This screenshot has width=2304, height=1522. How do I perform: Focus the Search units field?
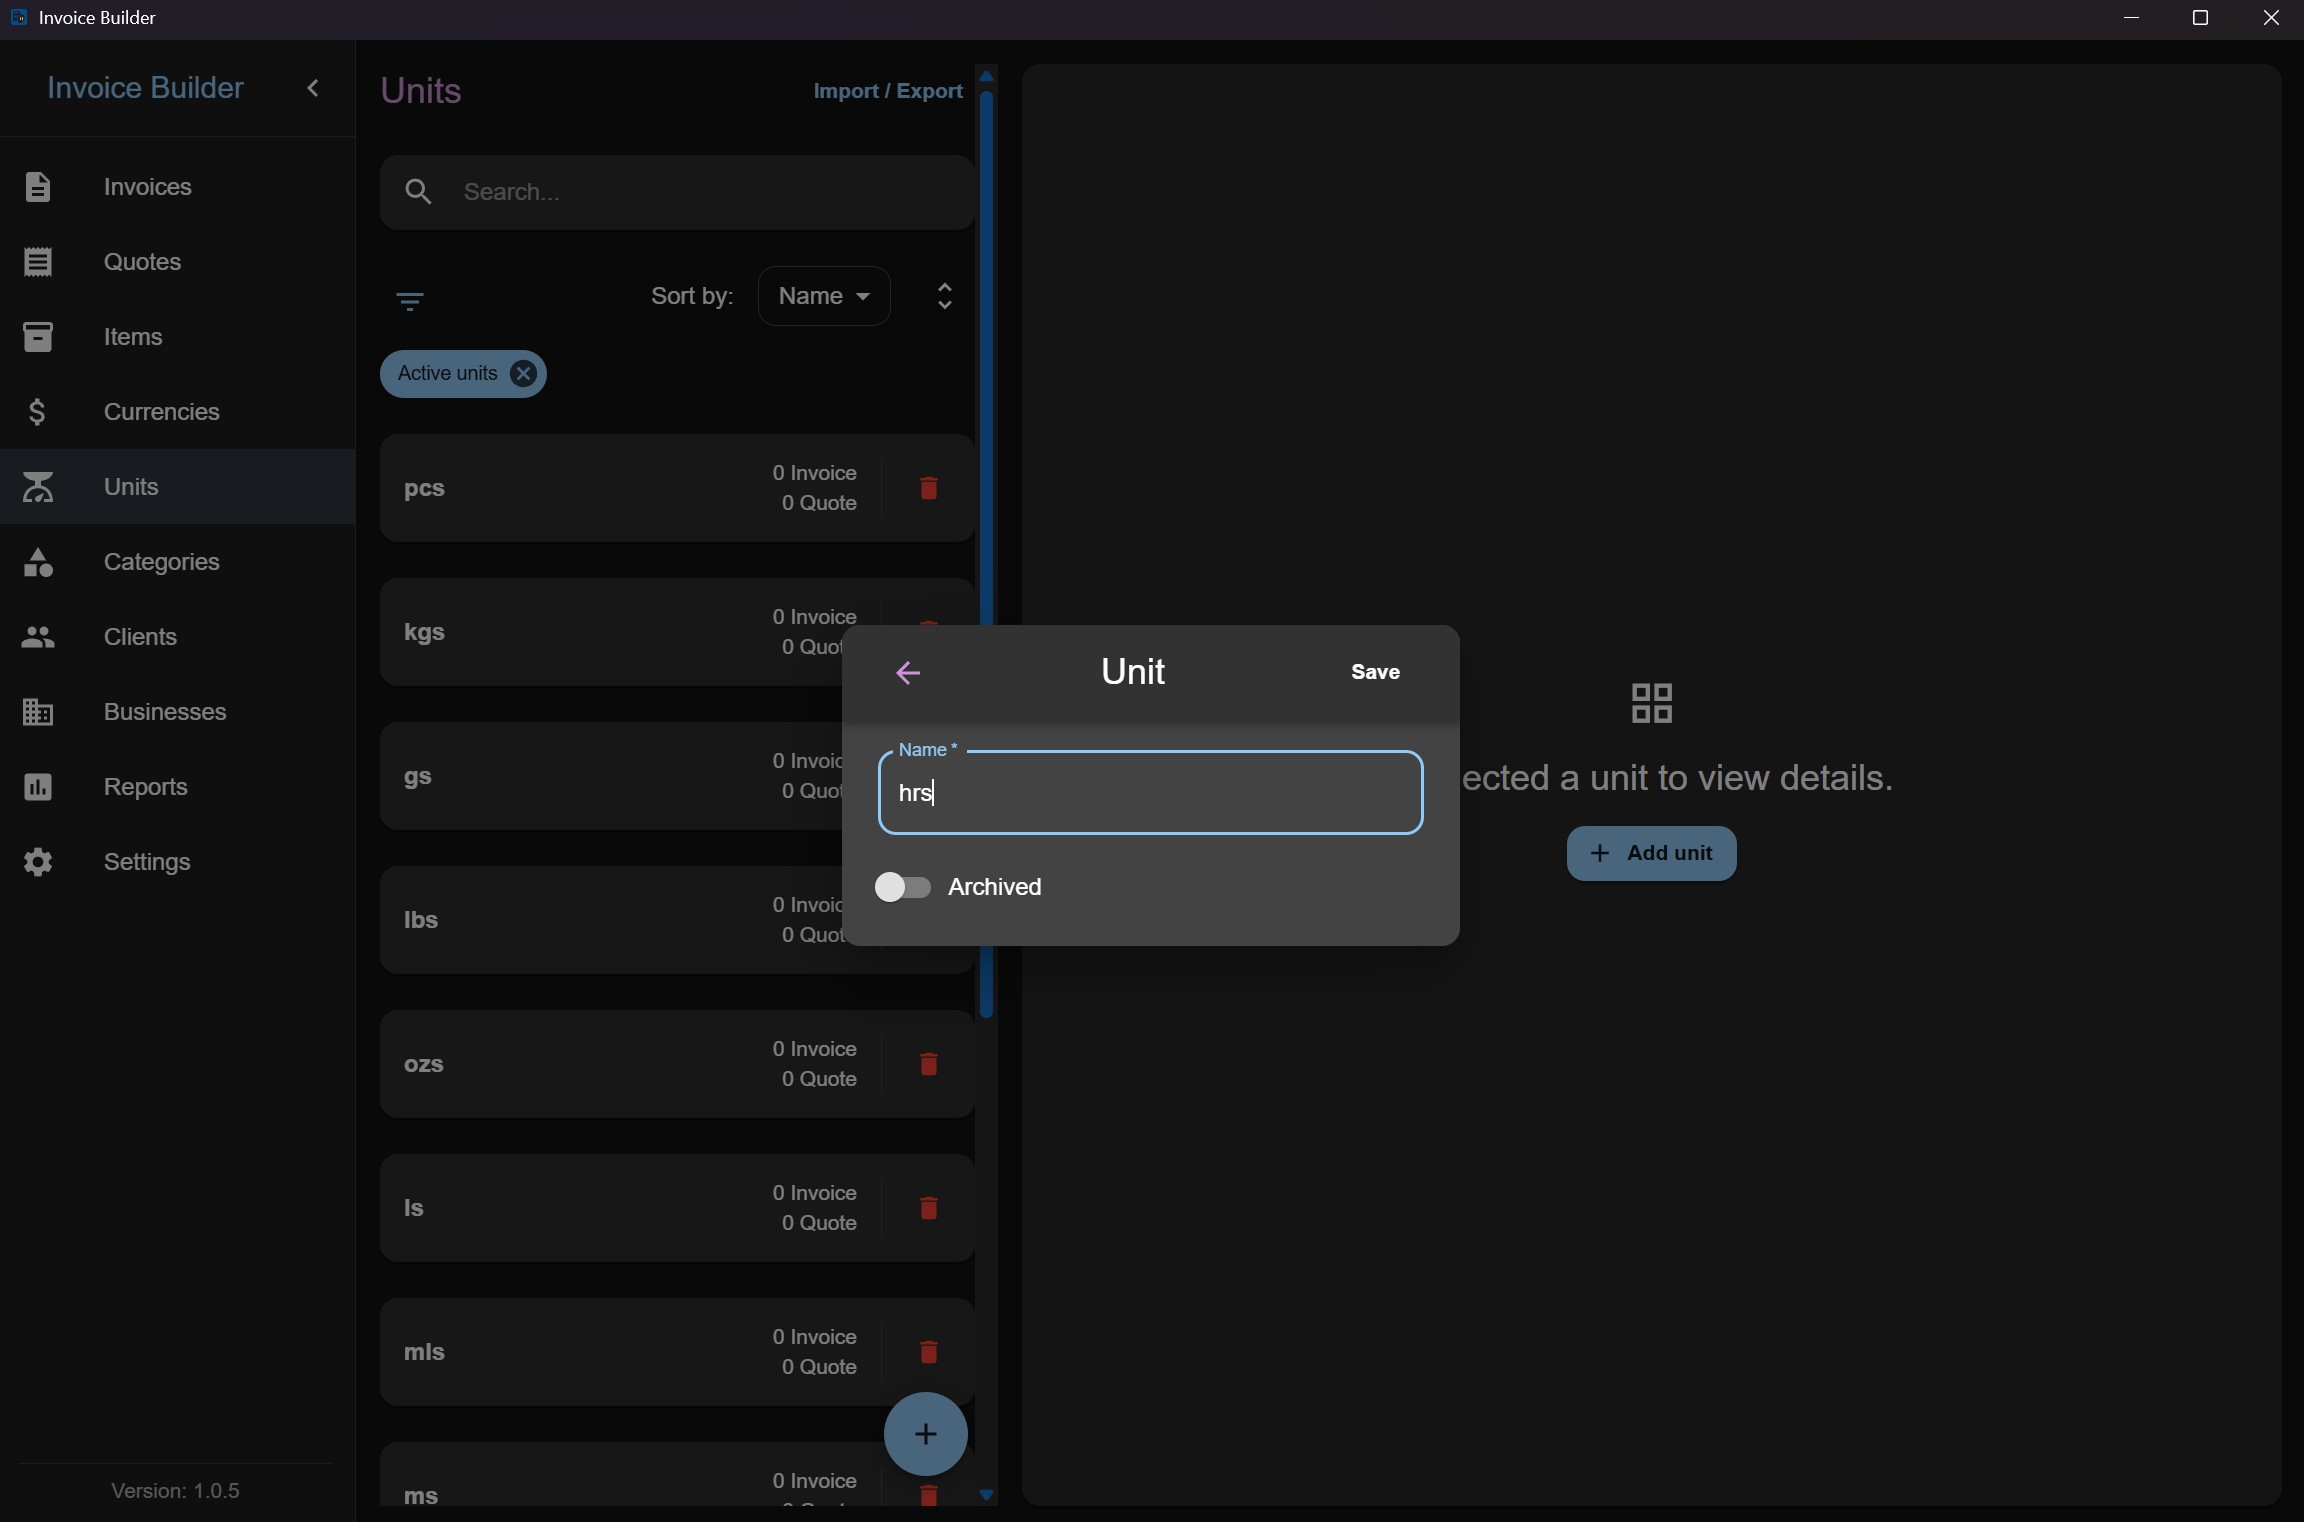coord(677,192)
